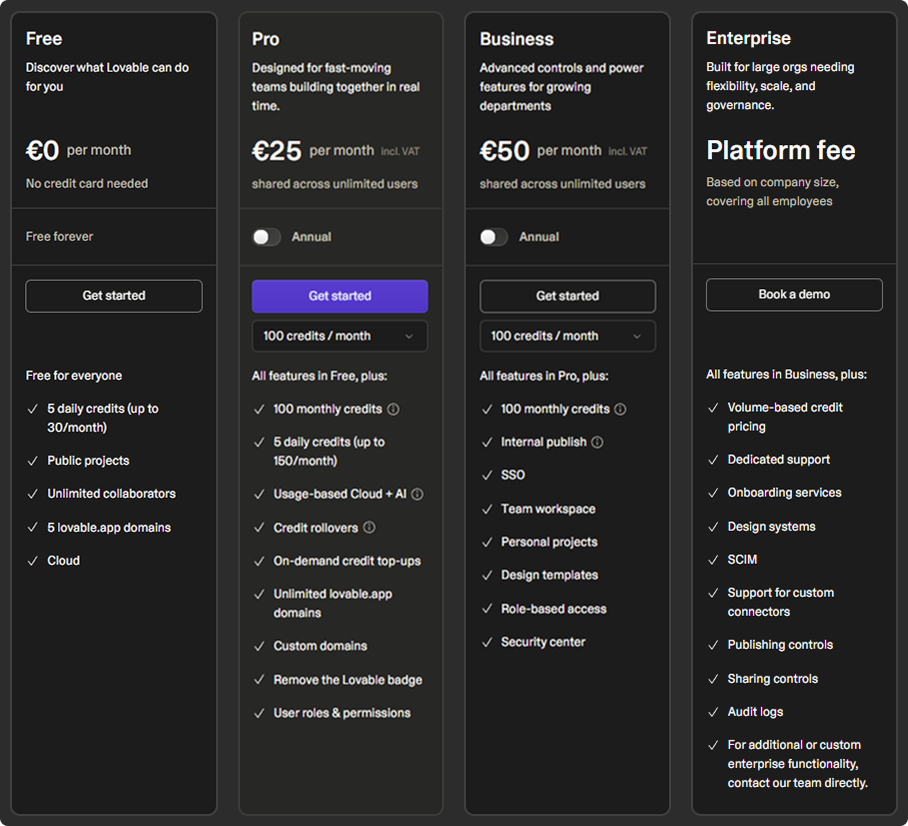Click 'Design systems' feature
The image size is (908, 826).
point(771,527)
